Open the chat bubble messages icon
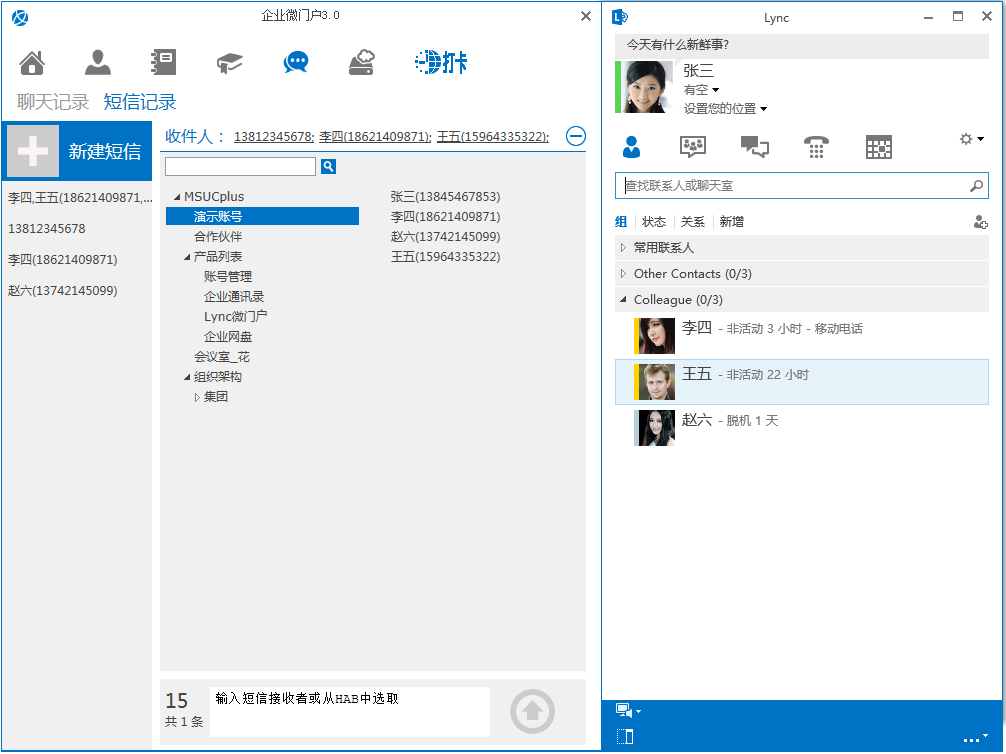The image size is (1006, 754). pyautogui.click(x=296, y=63)
